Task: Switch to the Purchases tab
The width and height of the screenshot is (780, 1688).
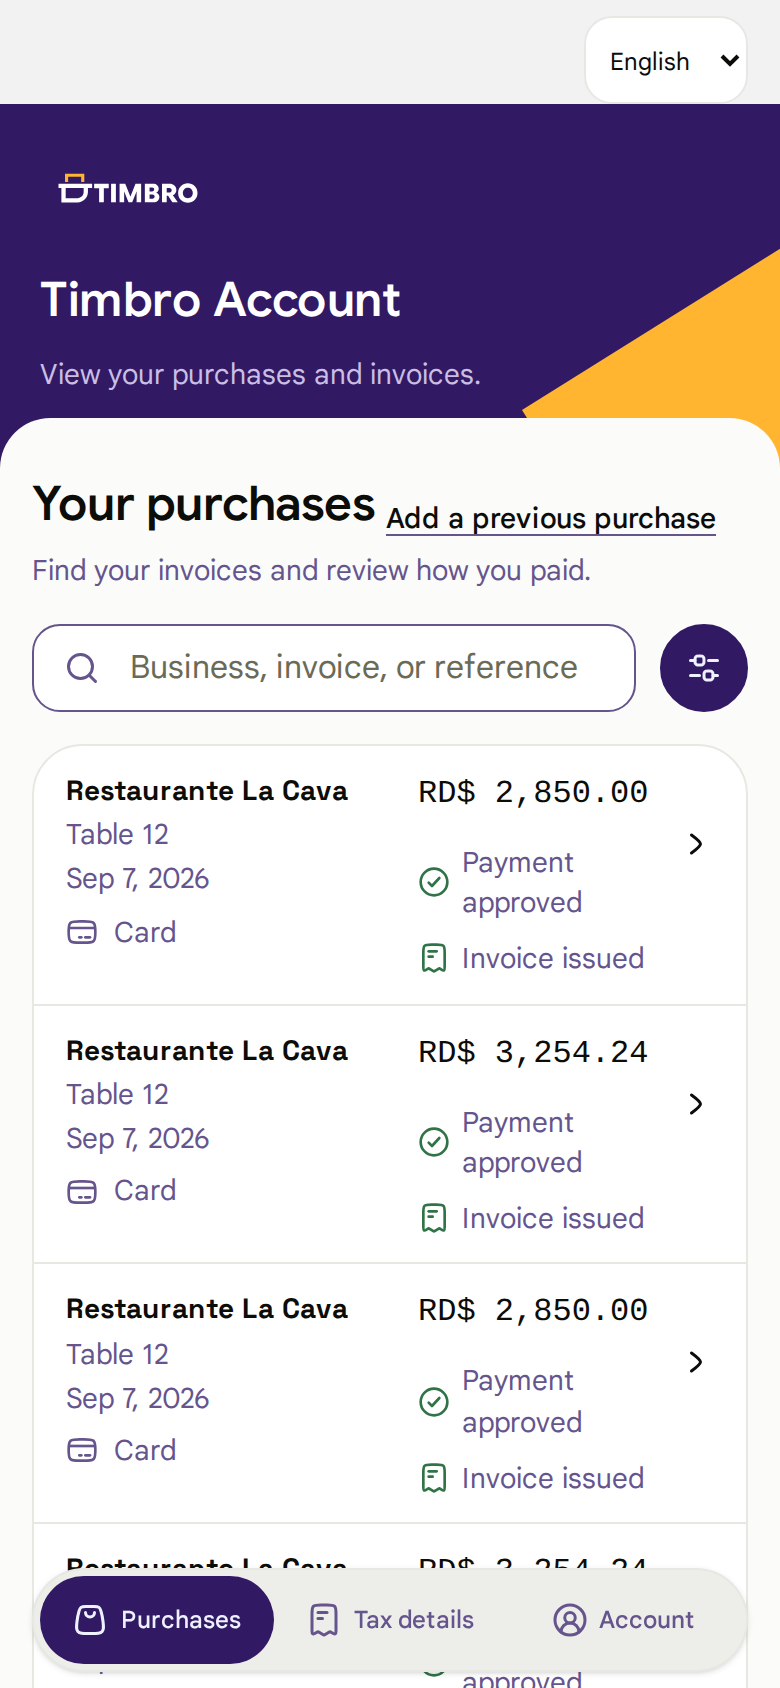Action: [x=157, y=1620]
